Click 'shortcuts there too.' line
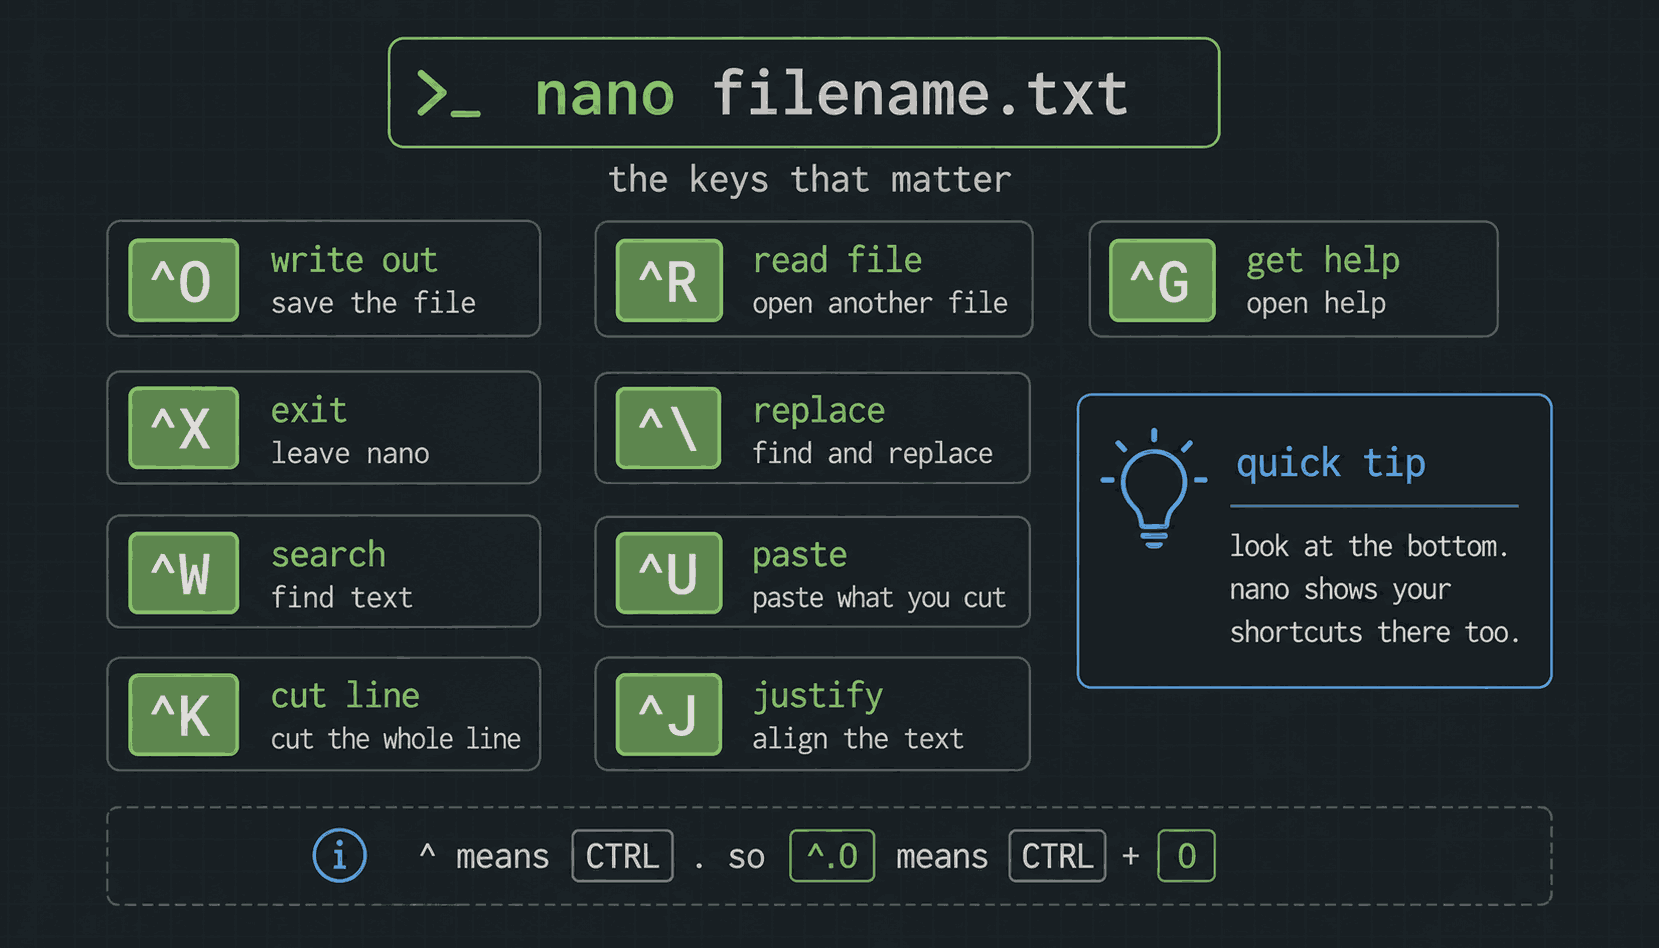1659x948 pixels. [1375, 632]
